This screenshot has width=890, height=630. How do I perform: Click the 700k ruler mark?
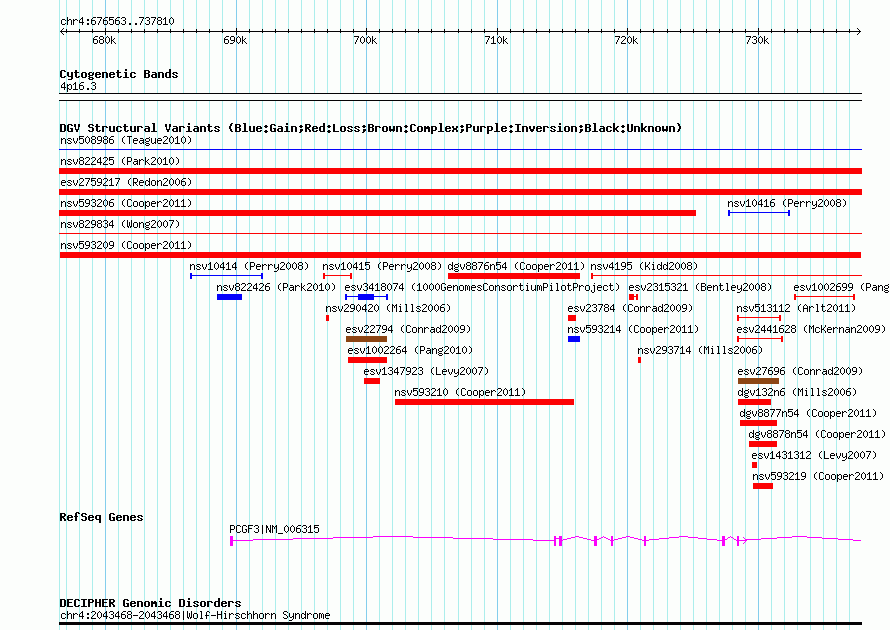(x=365, y=40)
